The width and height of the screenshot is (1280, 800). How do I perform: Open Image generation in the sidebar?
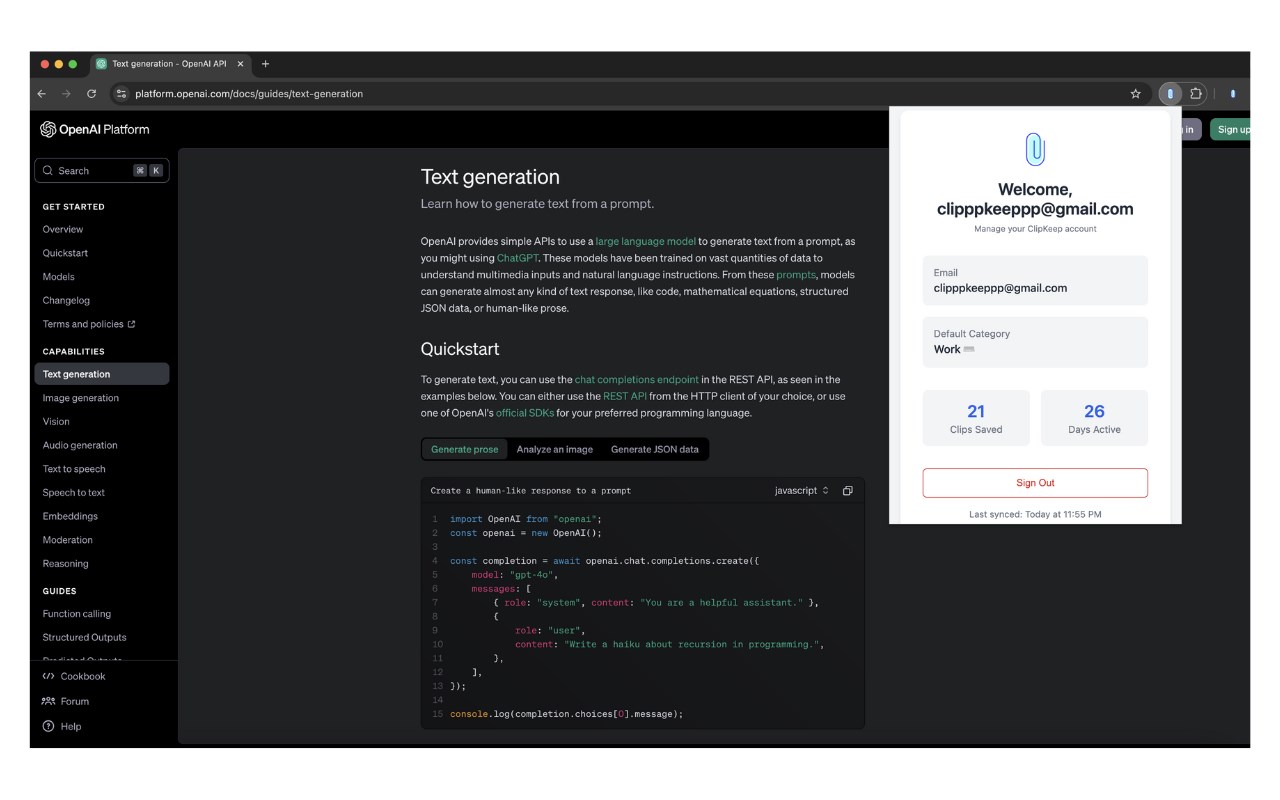pos(81,398)
